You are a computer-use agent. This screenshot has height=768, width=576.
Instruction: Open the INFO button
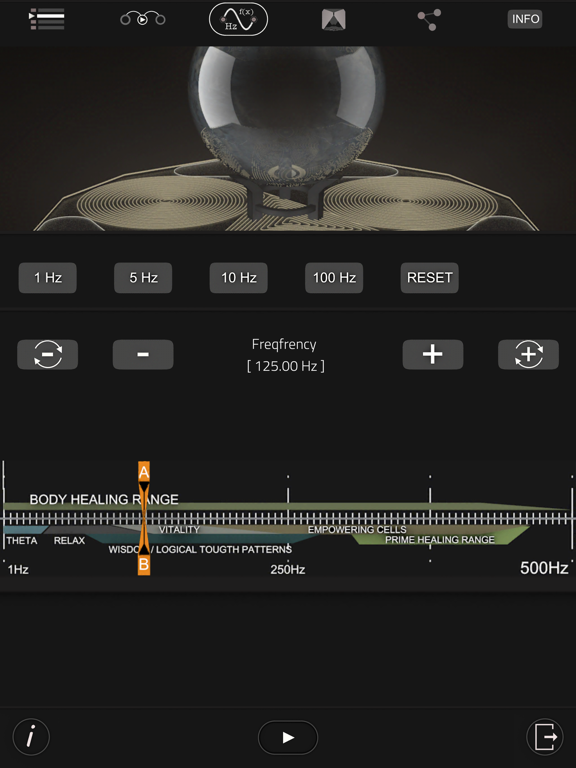(x=525, y=19)
